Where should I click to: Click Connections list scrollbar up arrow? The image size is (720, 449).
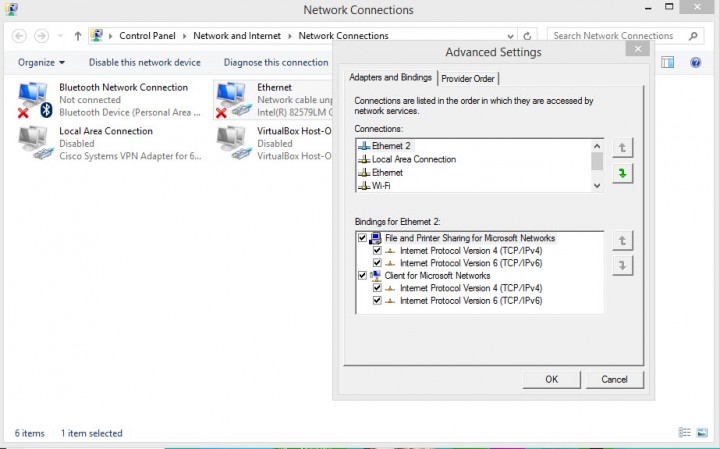coord(597,146)
